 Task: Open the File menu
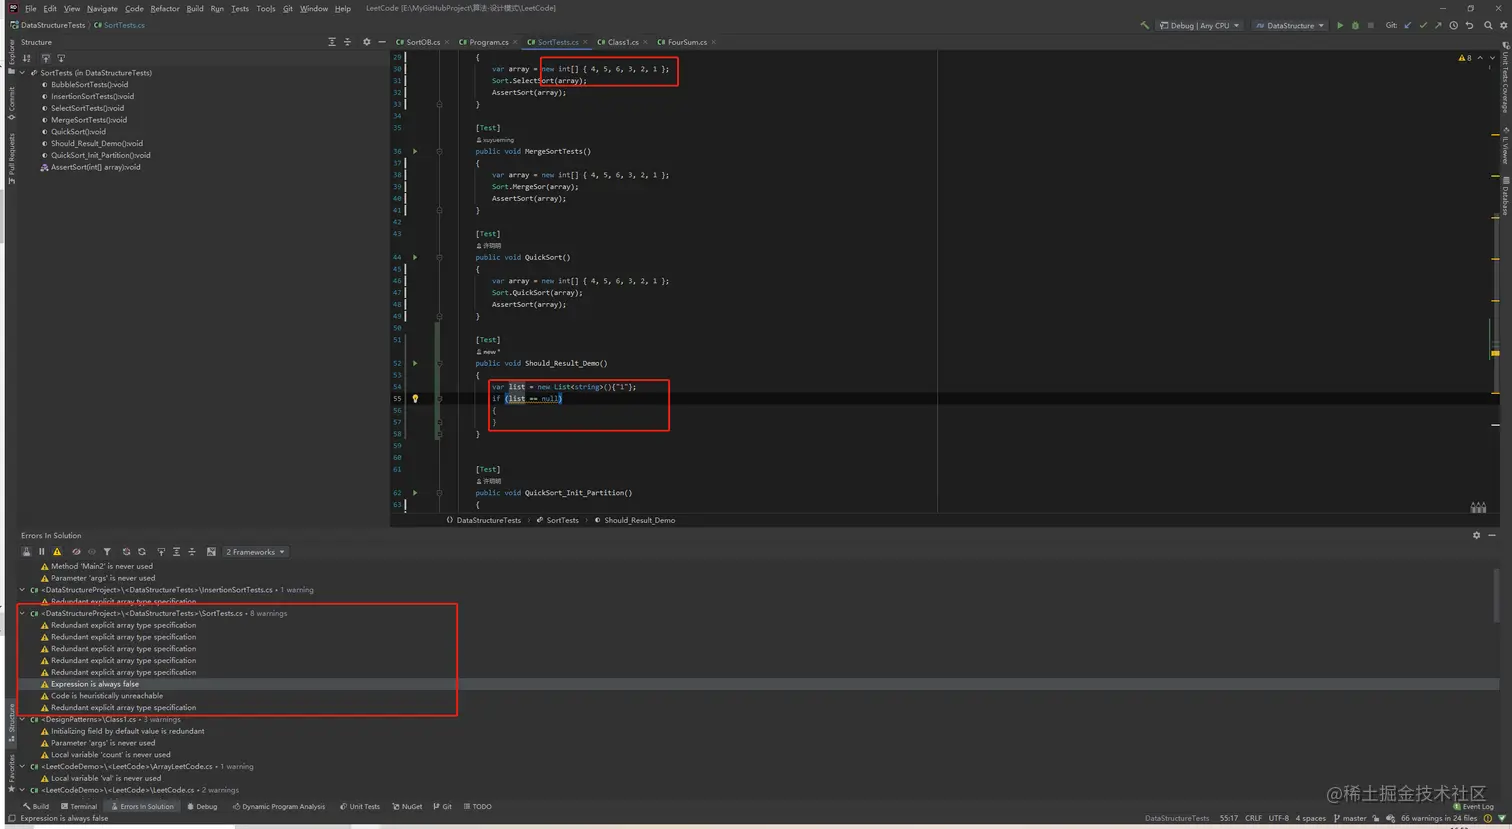(x=31, y=9)
